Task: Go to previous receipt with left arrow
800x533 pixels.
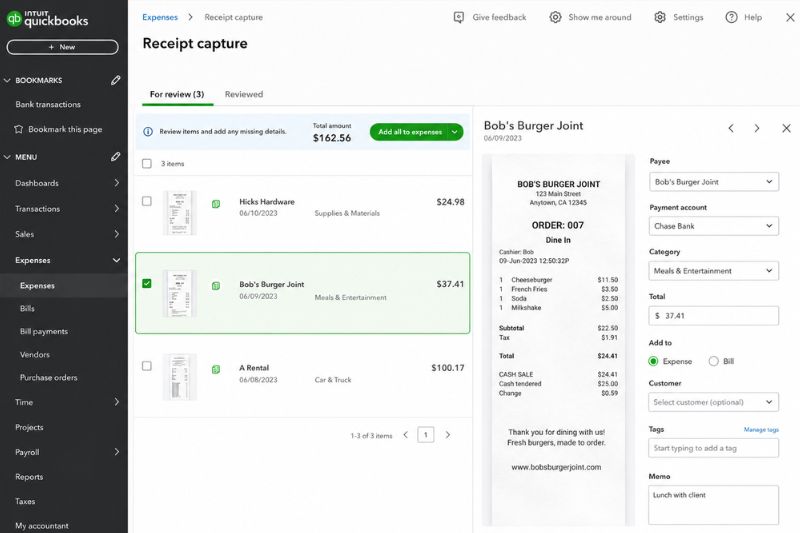Action: (x=731, y=128)
